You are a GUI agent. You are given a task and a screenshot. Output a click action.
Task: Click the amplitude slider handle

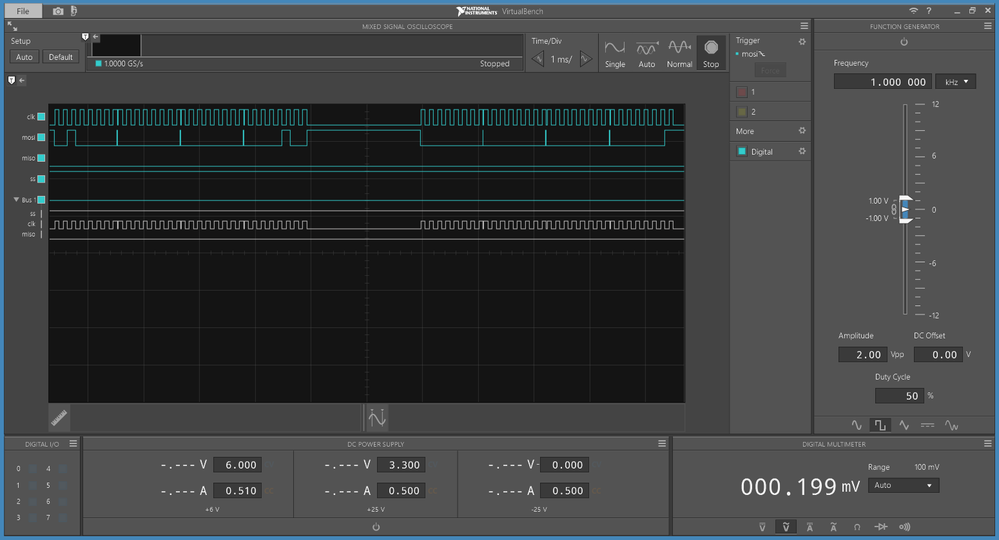coord(905,210)
